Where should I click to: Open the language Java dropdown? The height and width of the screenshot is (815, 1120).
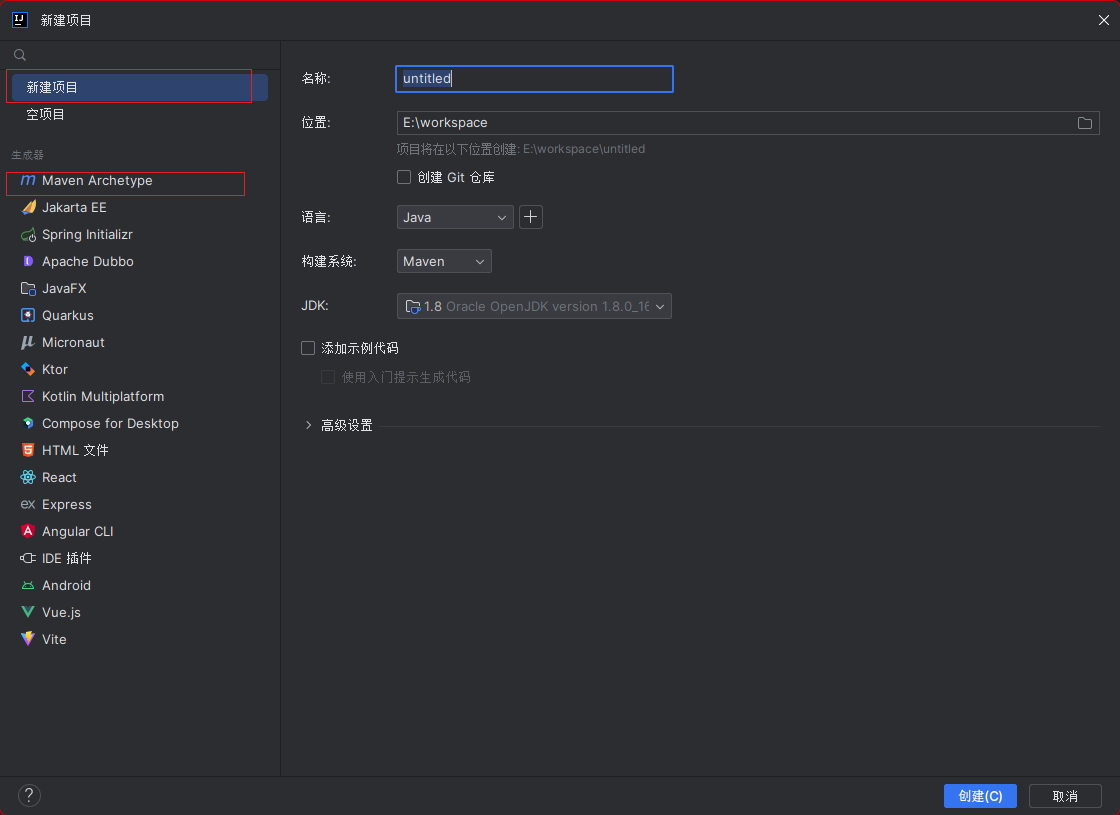click(455, 217)
